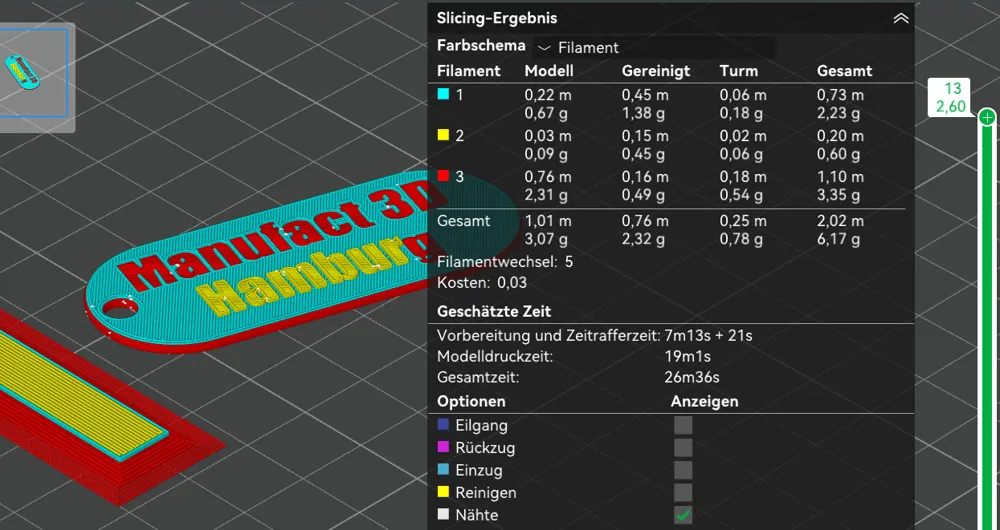Click the Modell column header
Image resolution: width=1000 pixels, height=530 pixels.
coord(548,71)
